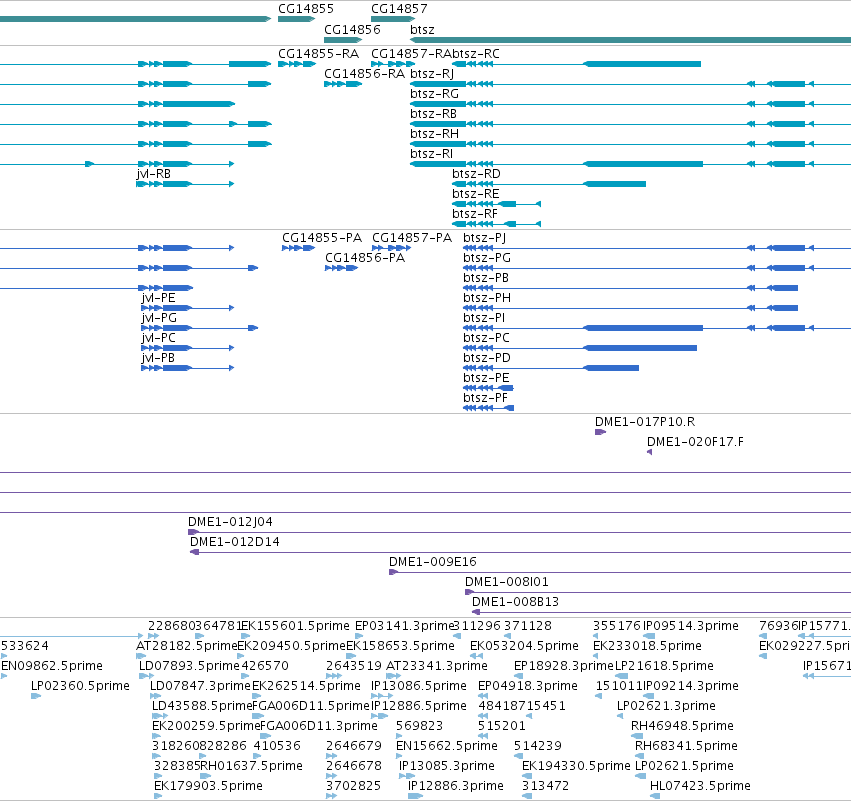Open the btsz-PD protein label
This screenshot has height=801, width=851.
pos(487,358)
